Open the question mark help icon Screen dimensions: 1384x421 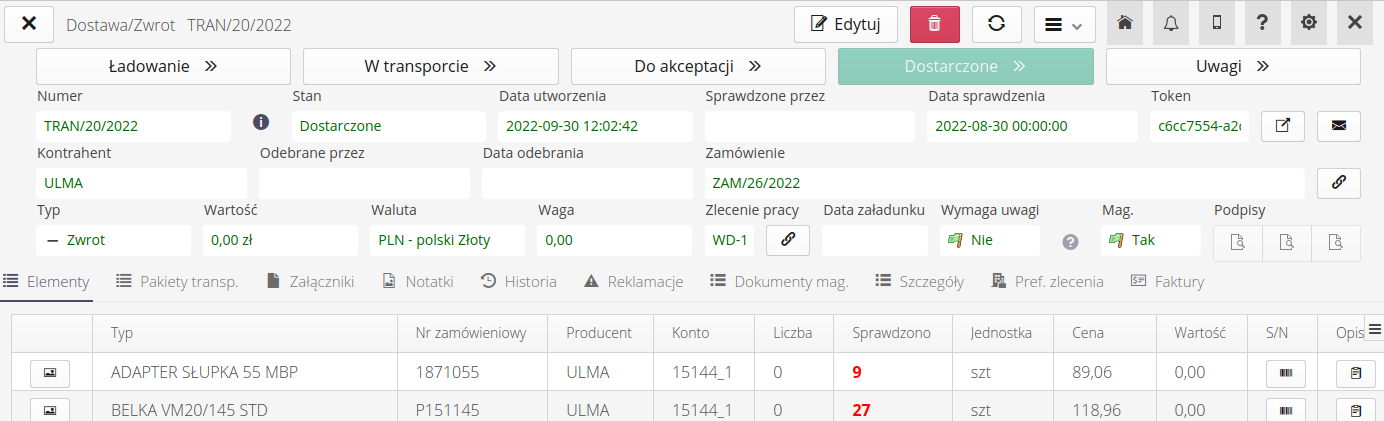(1263, 23)
